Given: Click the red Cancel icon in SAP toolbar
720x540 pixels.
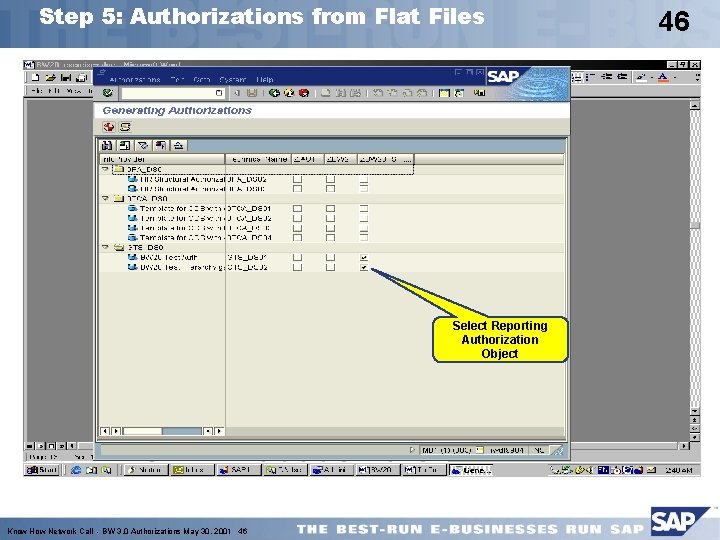Looking at the screenshot, I should (304, 93).
